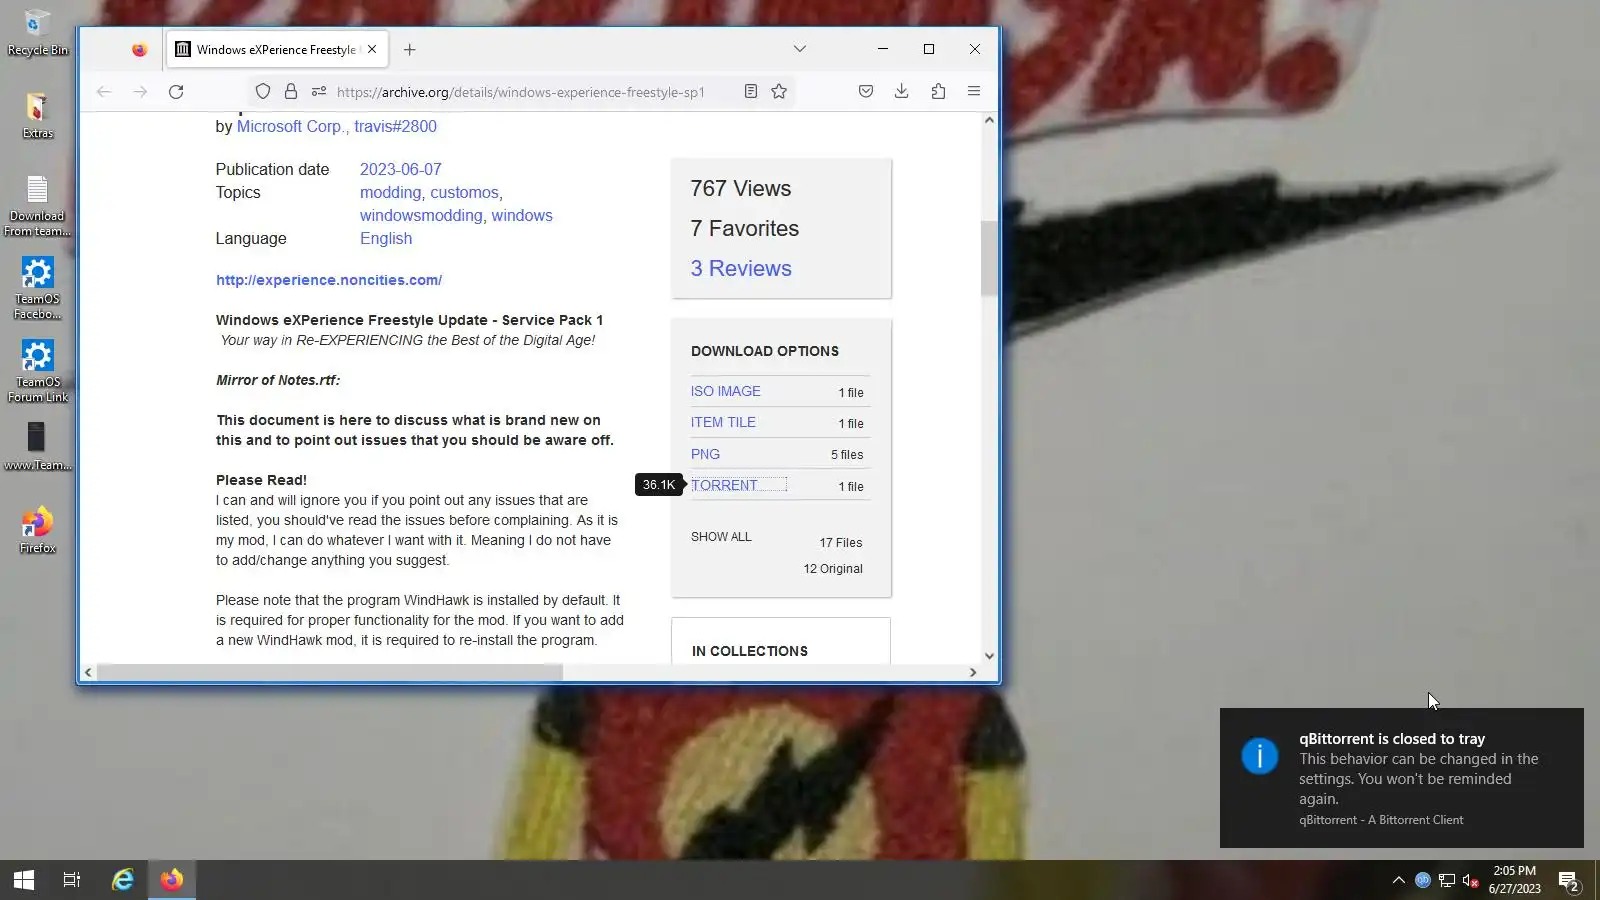This screenshot has height=900, width=1600.
Task: Select the TeamOS Facebook shortcut icon
Action: click(x=37, y=289)
